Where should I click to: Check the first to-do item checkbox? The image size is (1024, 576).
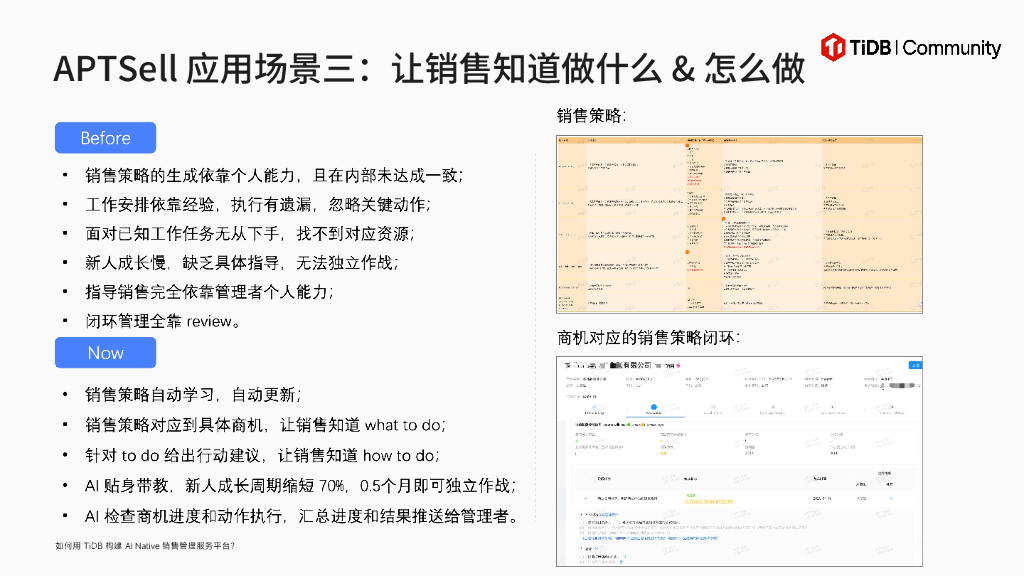[582, 520]
